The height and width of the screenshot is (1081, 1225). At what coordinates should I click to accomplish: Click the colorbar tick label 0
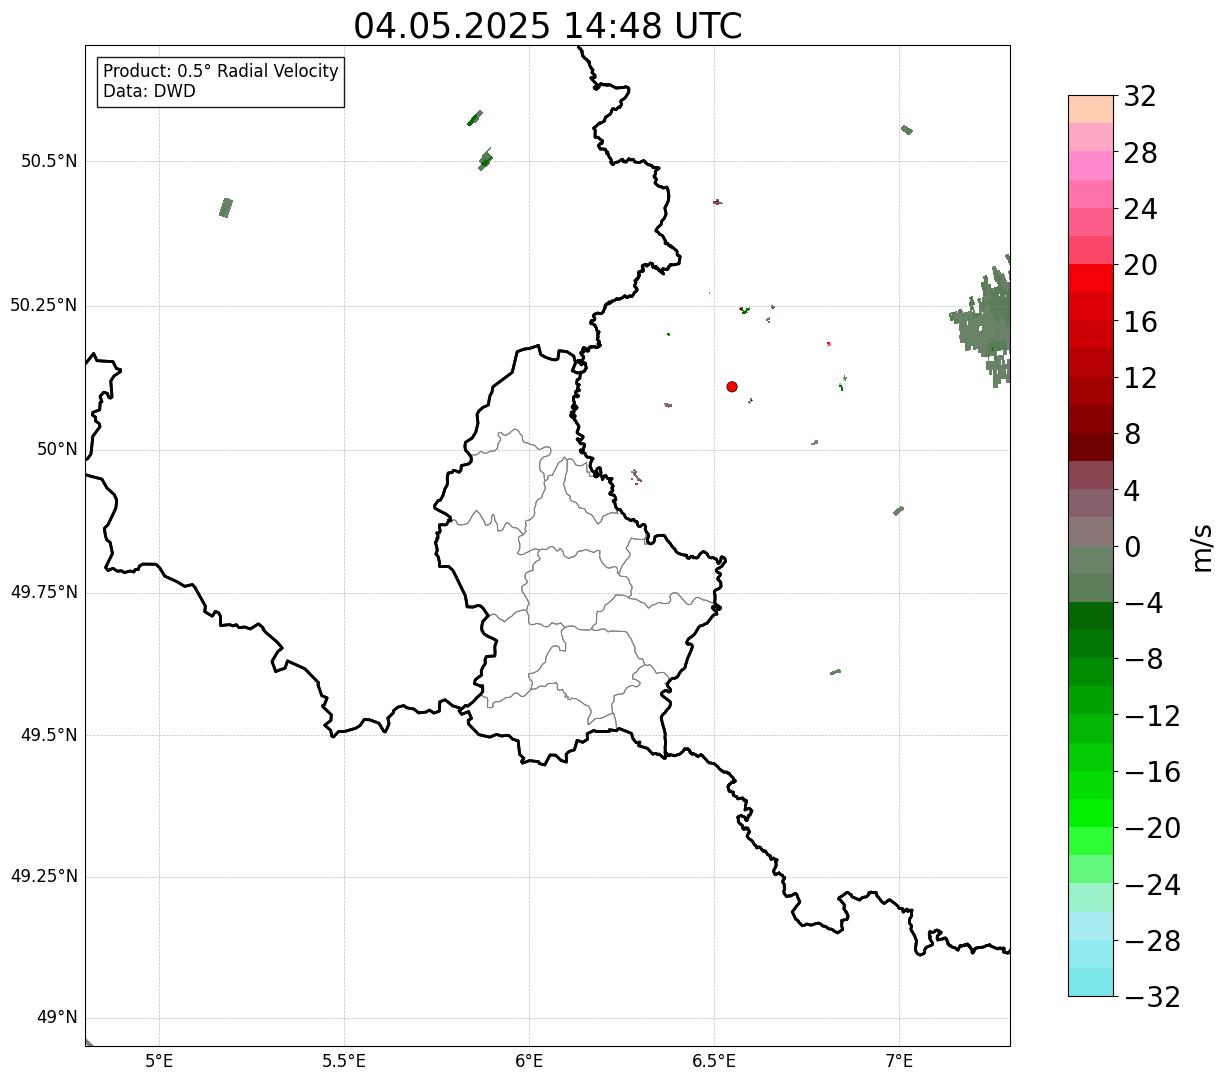(1132, 547)
